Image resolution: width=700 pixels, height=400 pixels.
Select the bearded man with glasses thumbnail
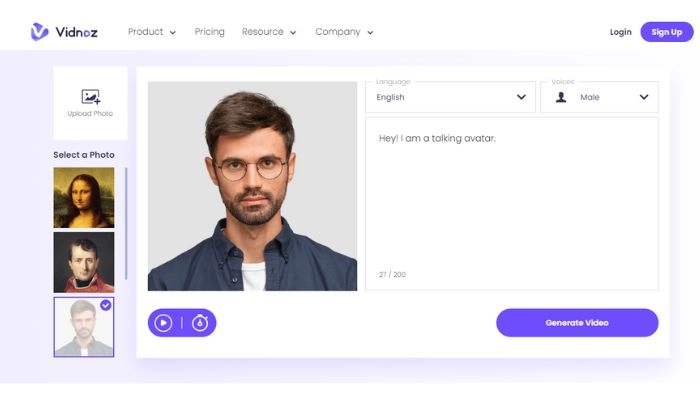(84, 327)
